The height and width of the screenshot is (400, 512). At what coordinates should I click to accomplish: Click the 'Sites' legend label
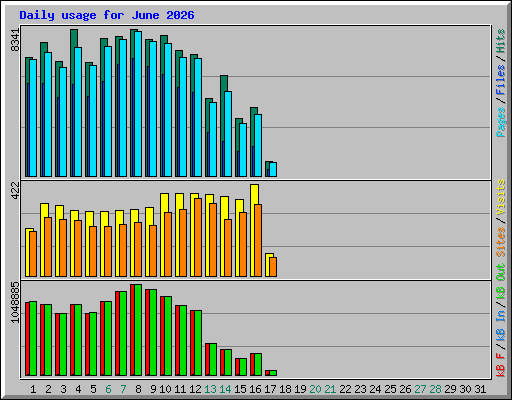pyautogui.click(x=501, y=242)
